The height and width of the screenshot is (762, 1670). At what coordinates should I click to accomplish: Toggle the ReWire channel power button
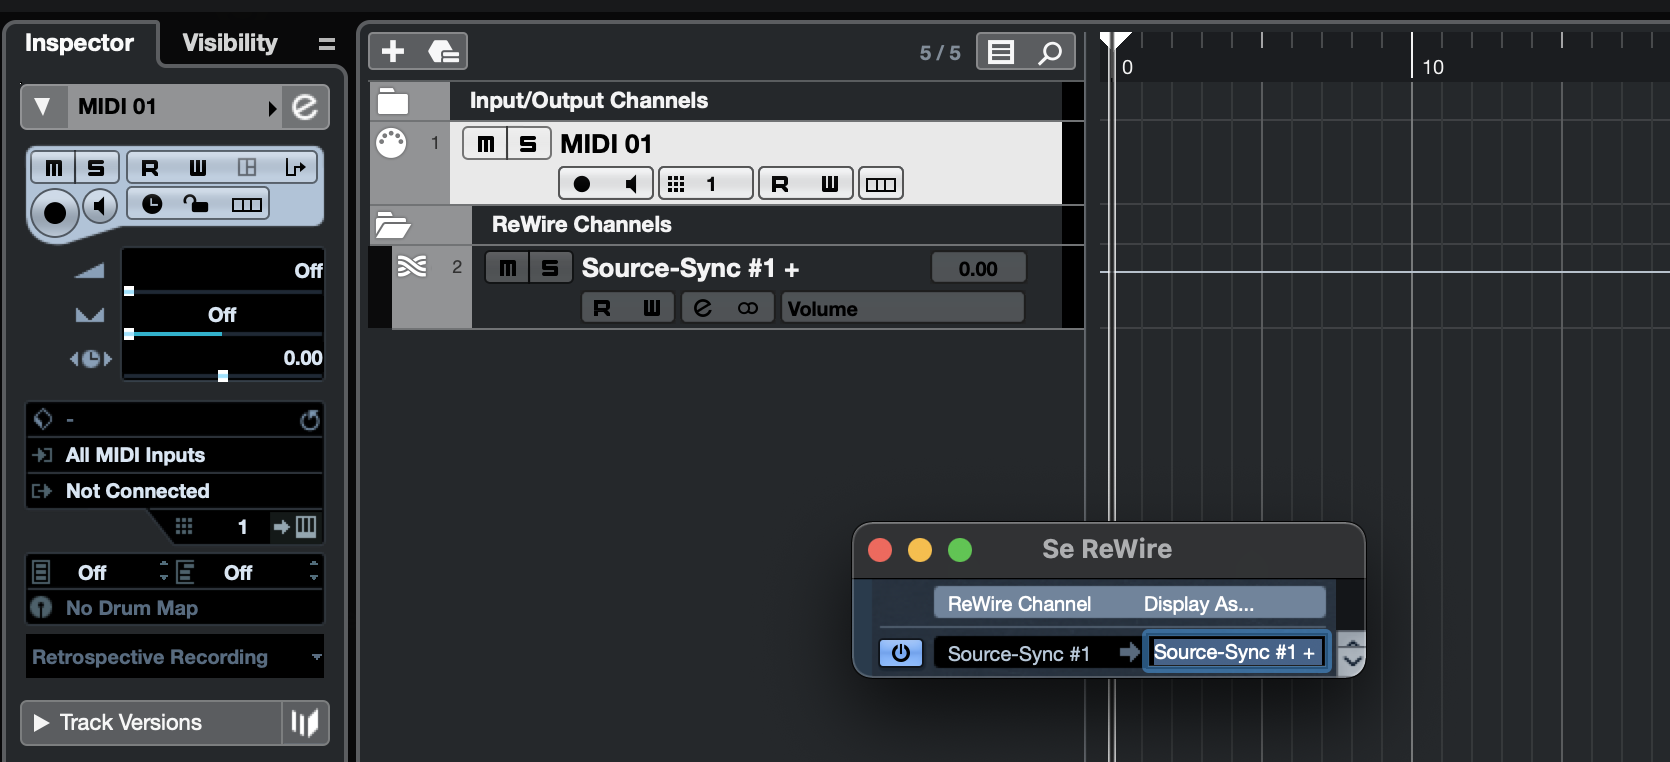[x=900, y=653]
